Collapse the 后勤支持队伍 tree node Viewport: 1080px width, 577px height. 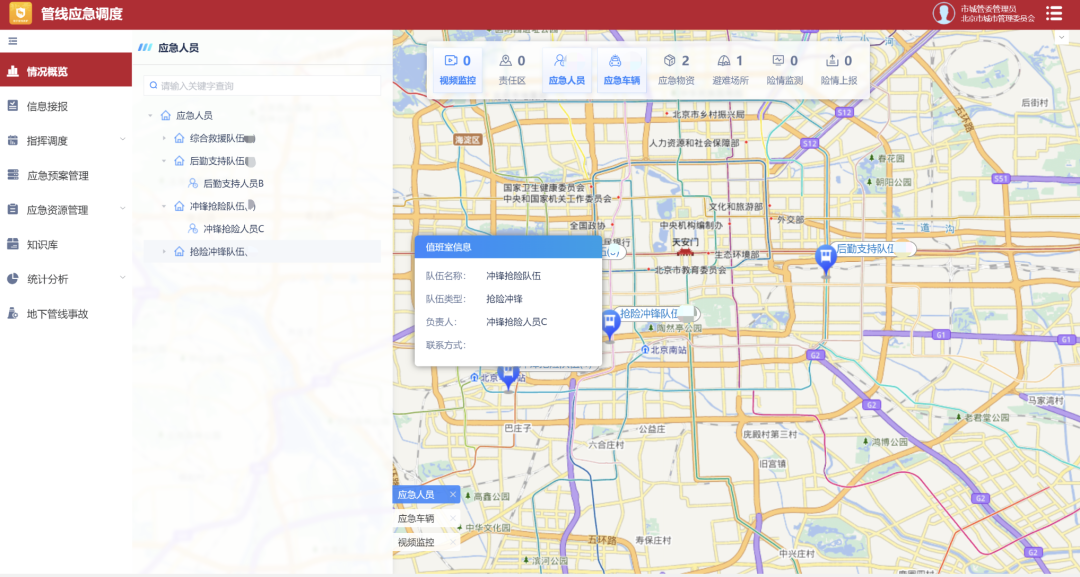(164, 161)
